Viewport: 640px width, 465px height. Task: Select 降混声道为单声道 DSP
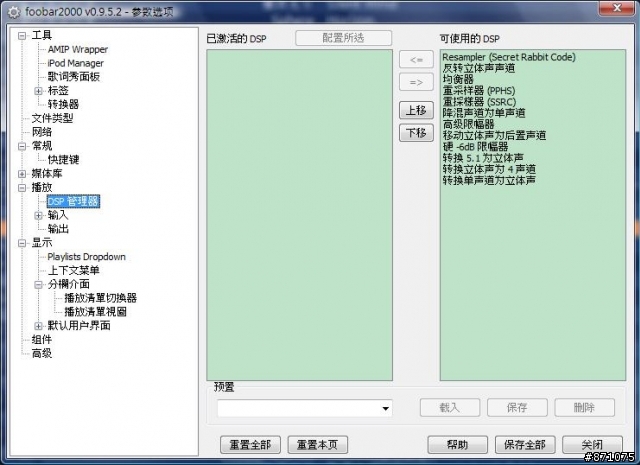(x=484, y=113)
